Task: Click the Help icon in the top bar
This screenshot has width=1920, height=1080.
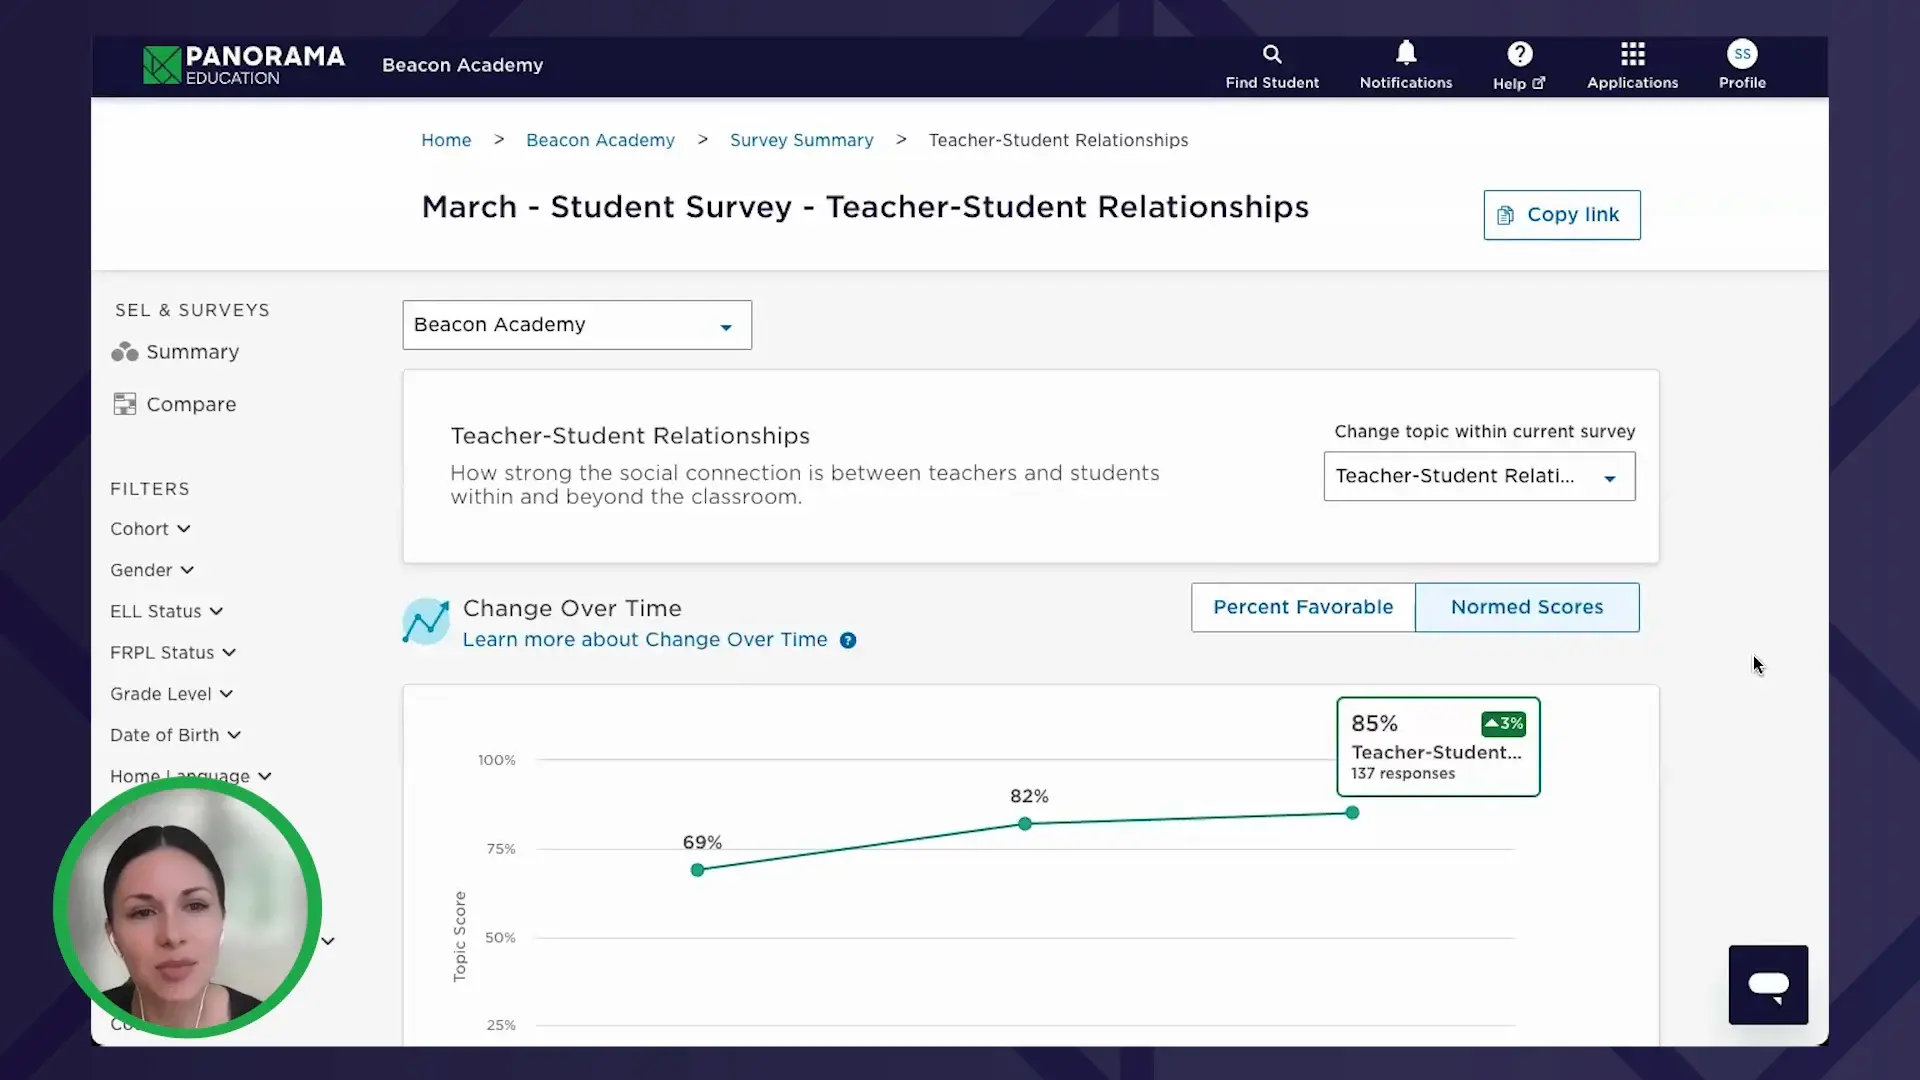Action: [1518, 54]
